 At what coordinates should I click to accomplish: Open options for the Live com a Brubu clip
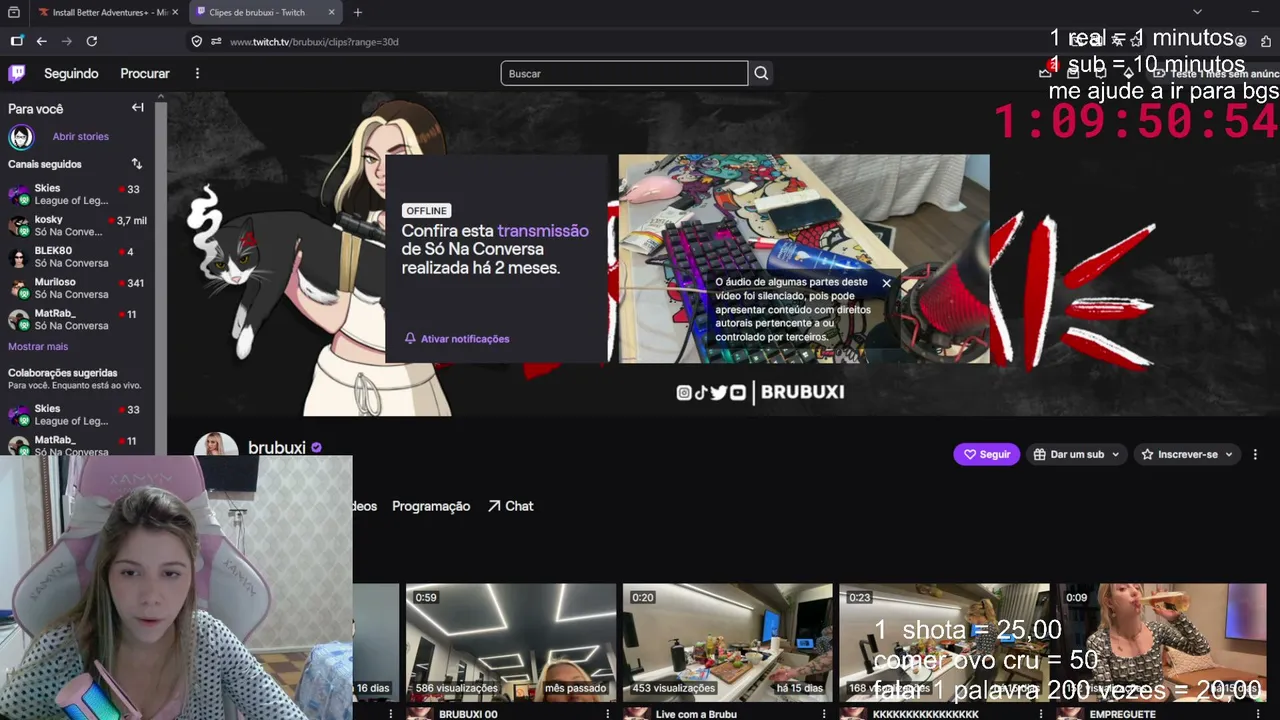pyautogui.click(x=823, y=714)
